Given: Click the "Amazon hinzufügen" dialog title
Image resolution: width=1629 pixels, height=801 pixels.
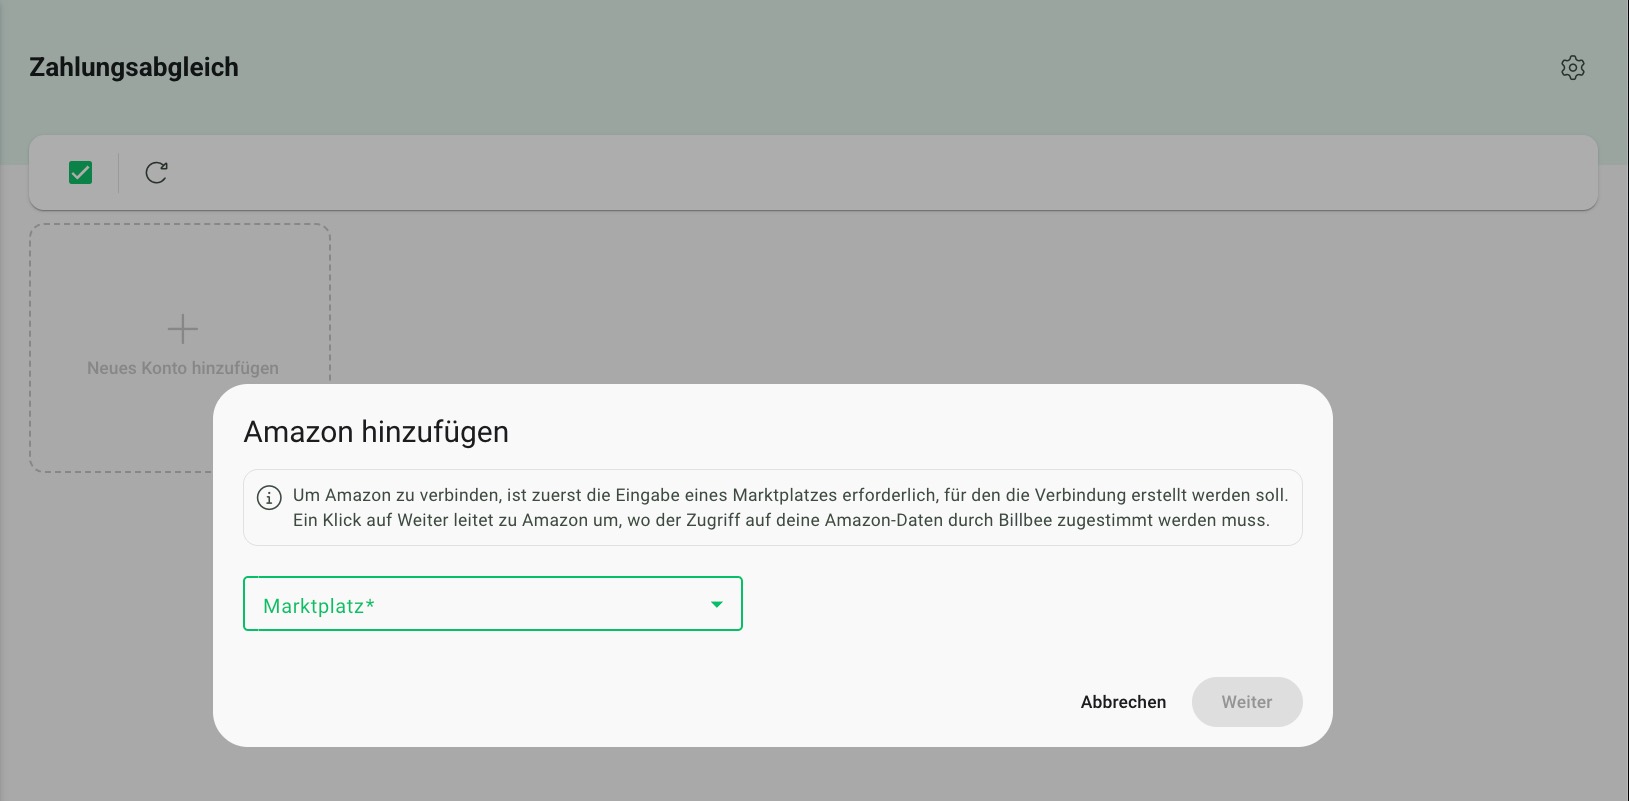Looking at the screenshot, I should (376, 432).
